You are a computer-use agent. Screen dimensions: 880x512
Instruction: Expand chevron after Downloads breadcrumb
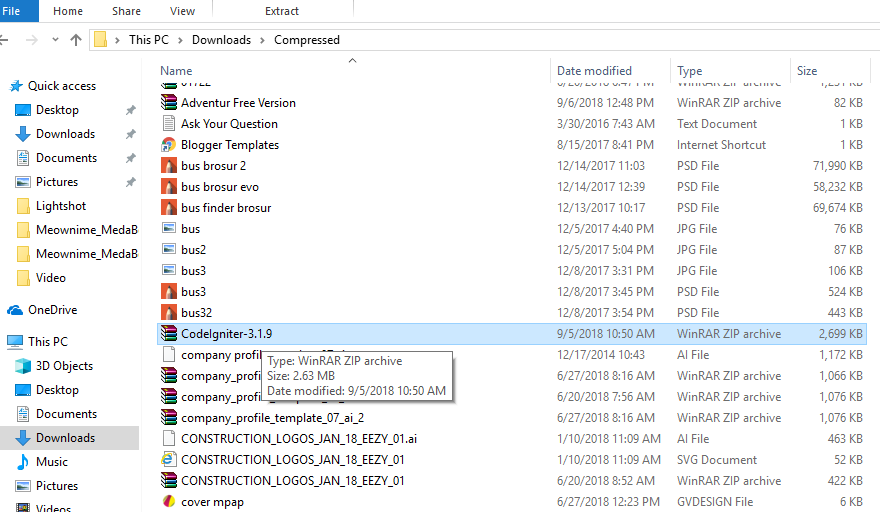click(262, 40)
